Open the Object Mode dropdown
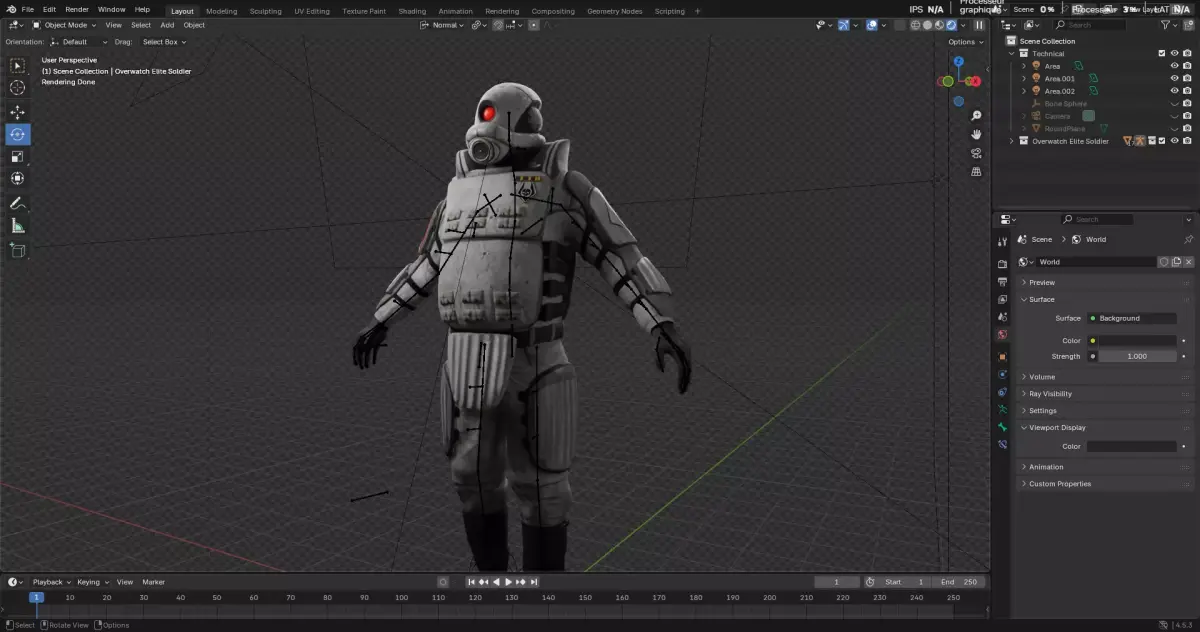The height and width of the screenshot is (632, 1200). point(64,25)
